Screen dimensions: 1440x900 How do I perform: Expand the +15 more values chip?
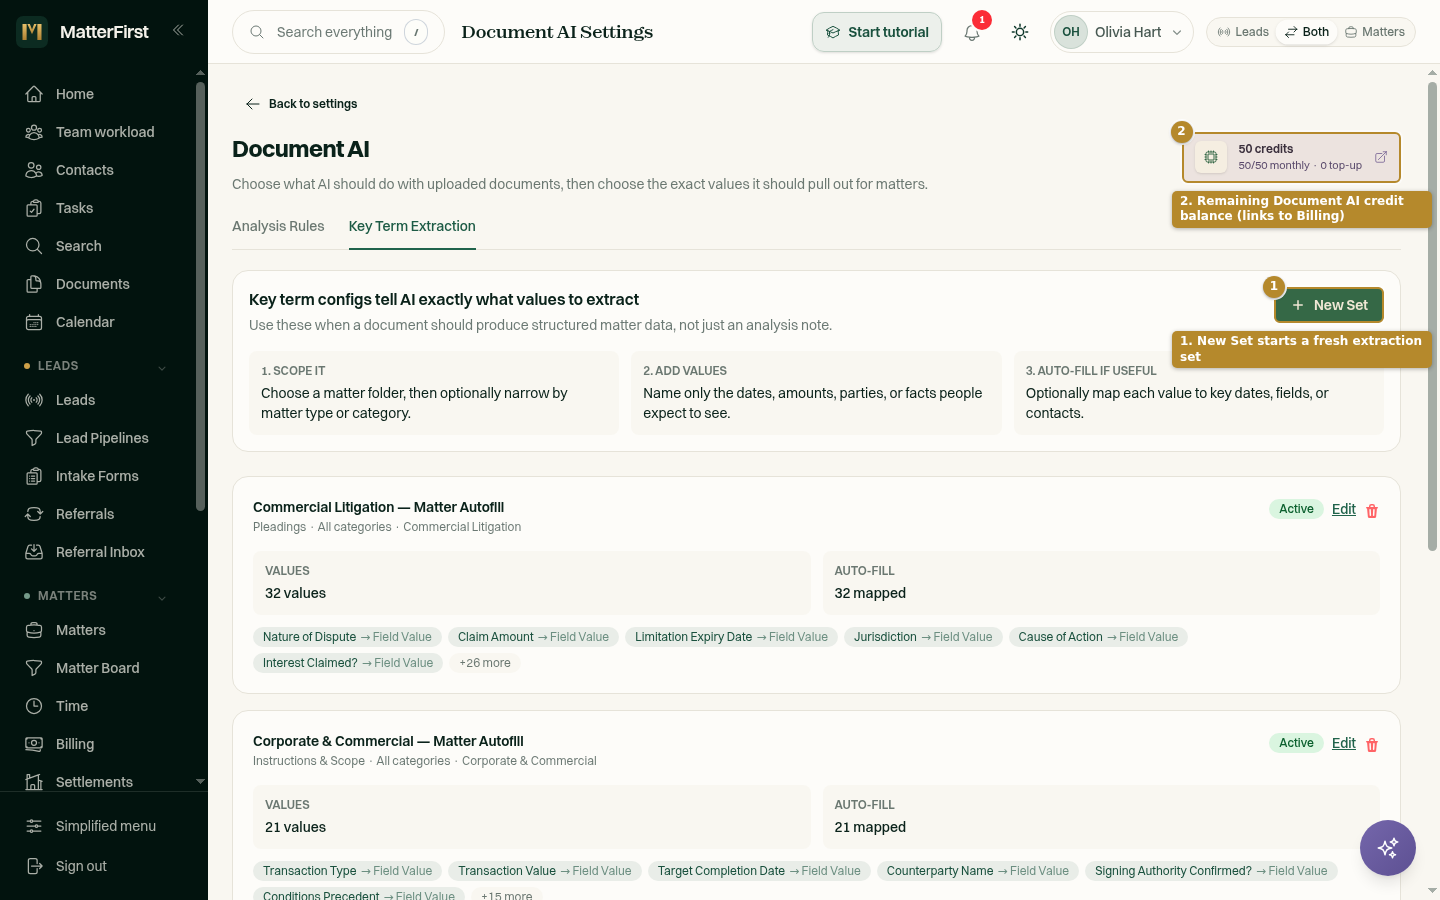point(507,896)
